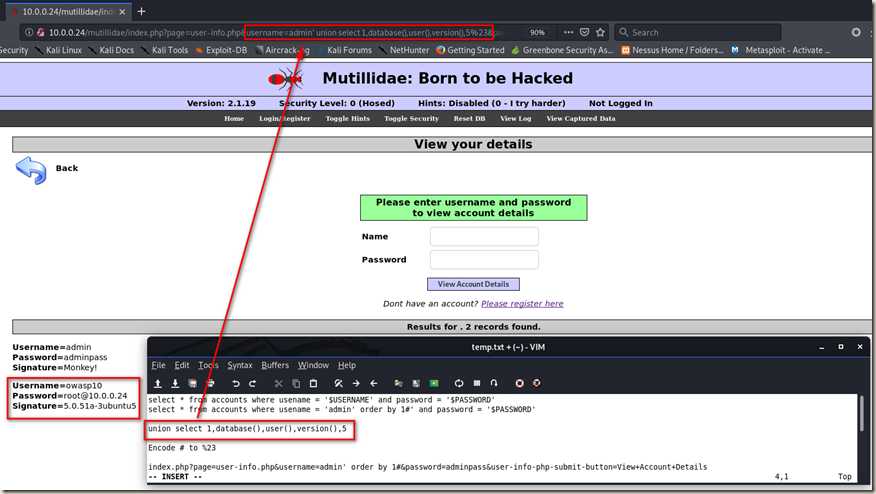Open the Edit menu in VIM
Viewport: 876px width, 494px height.
coord(182,365)
